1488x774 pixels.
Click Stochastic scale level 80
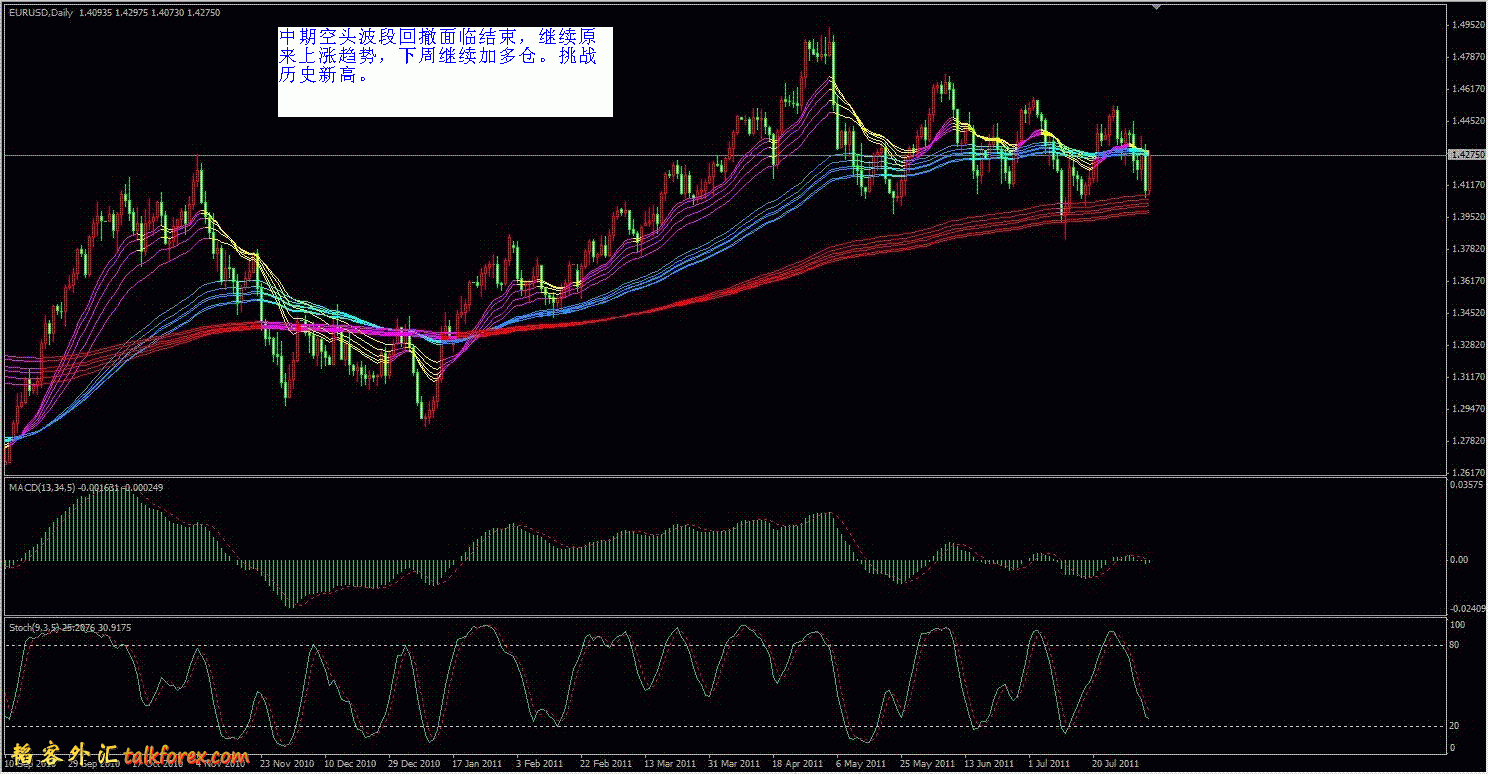(x=1456, y=645)
